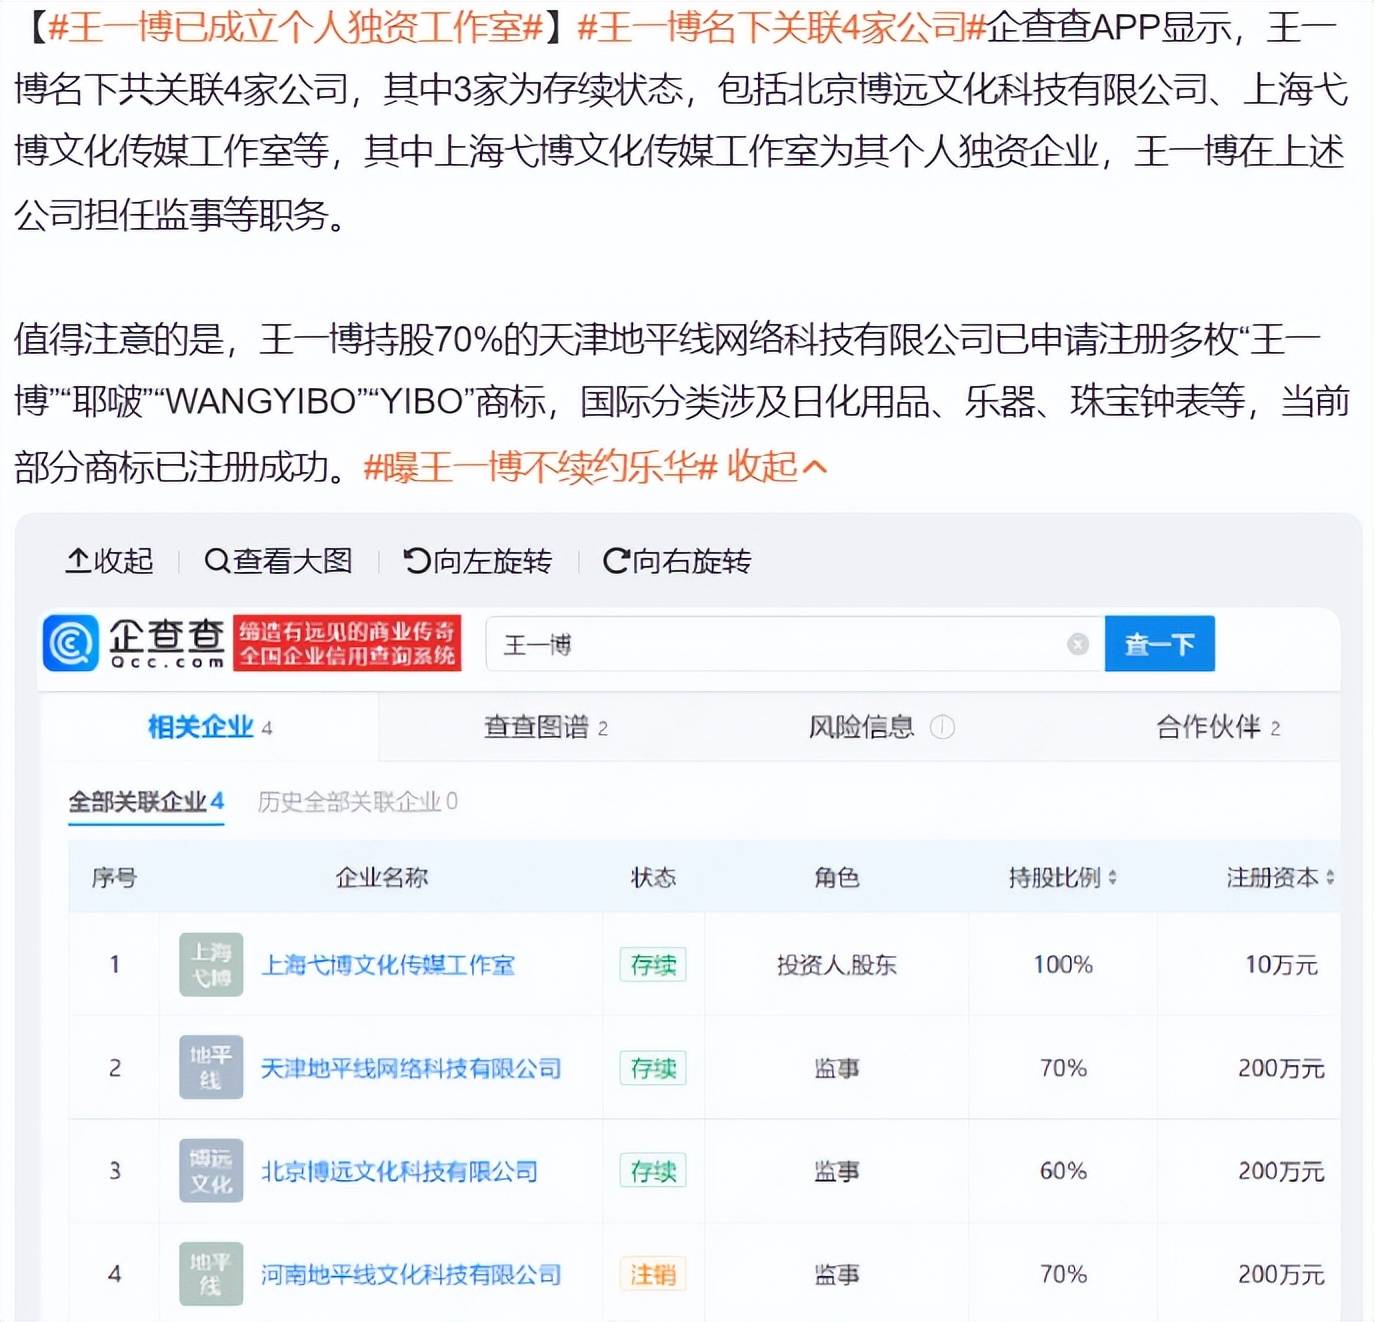
Task: Switch to the 合作伙伴 tab
Action: 1217,727
